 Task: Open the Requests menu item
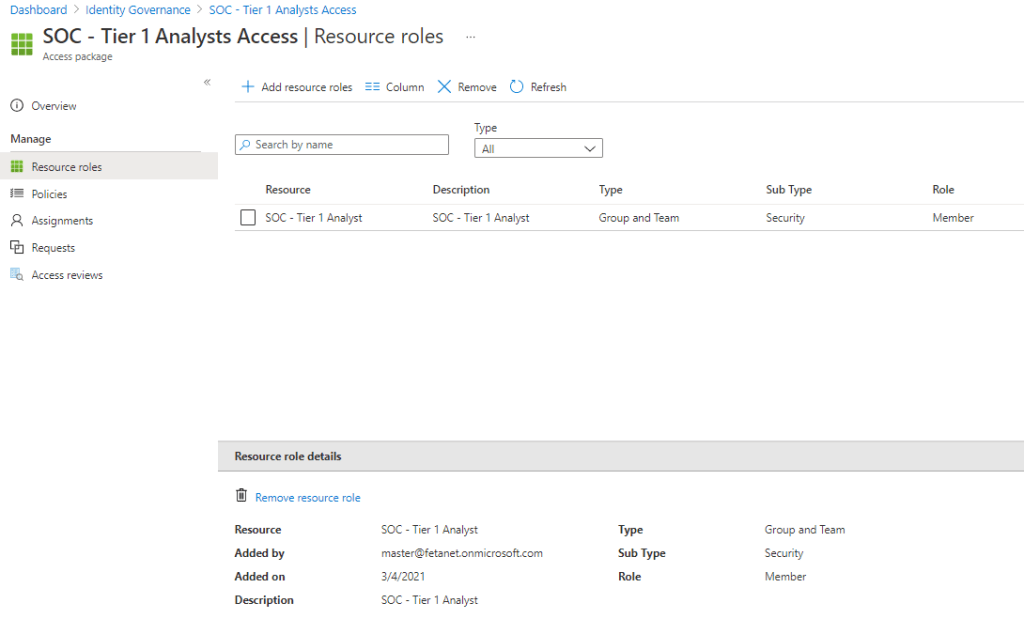point(53,248)
